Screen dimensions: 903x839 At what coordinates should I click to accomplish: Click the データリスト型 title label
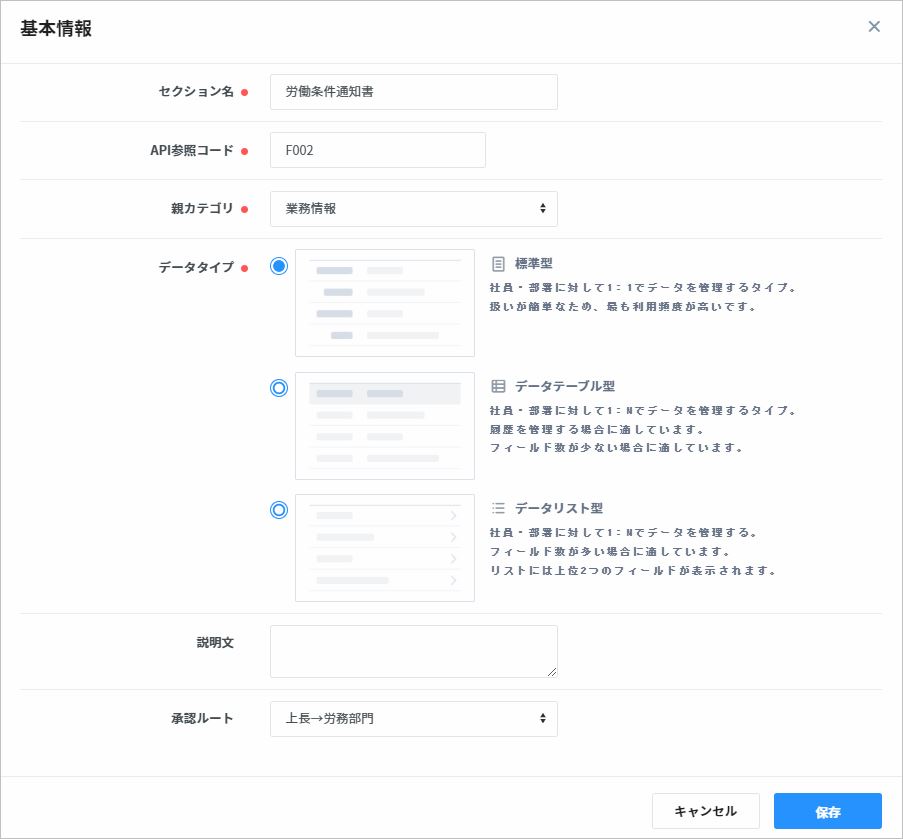559,508
